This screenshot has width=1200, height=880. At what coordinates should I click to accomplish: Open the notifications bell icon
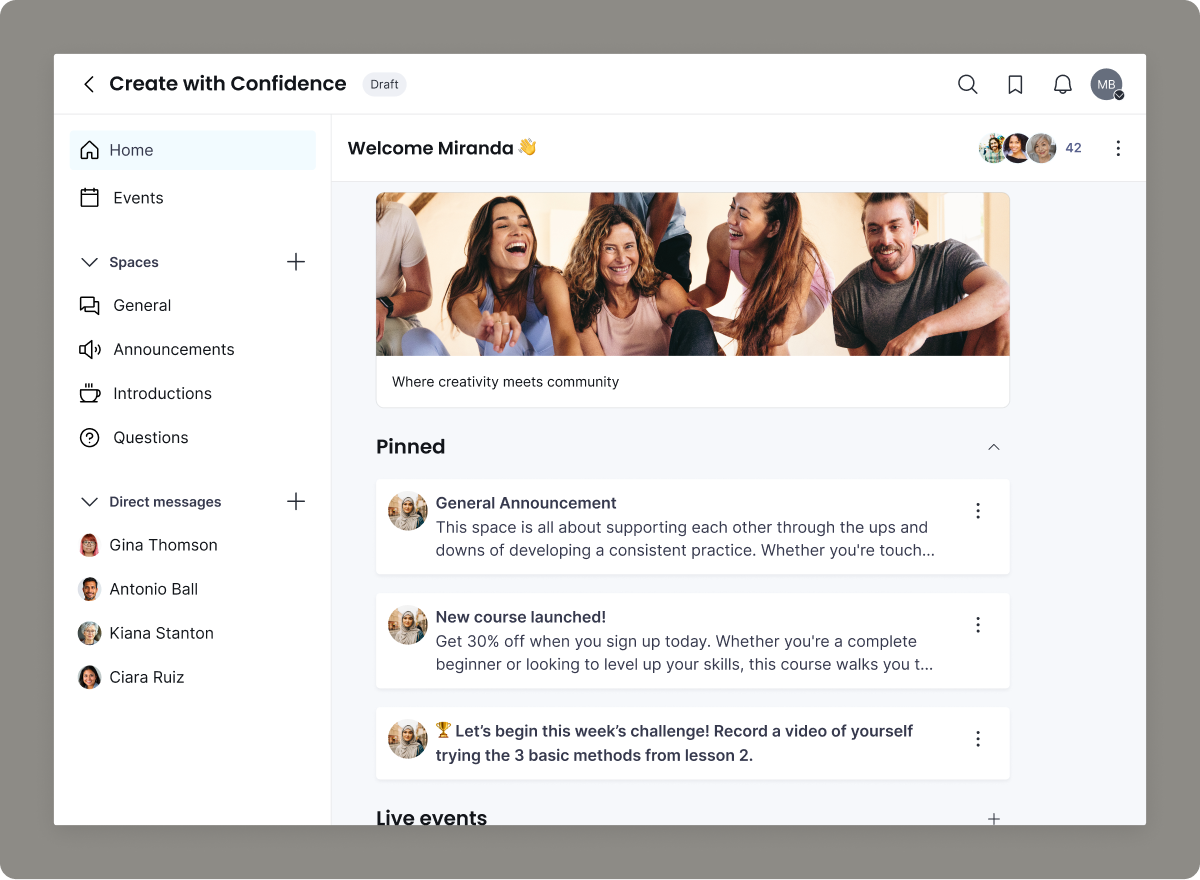click(1063, 84)
